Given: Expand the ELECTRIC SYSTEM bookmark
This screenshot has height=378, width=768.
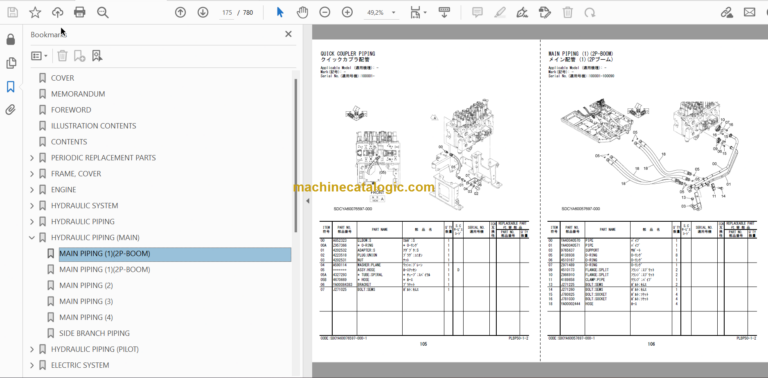Looking at the screenshot, I should pos(32,365).
